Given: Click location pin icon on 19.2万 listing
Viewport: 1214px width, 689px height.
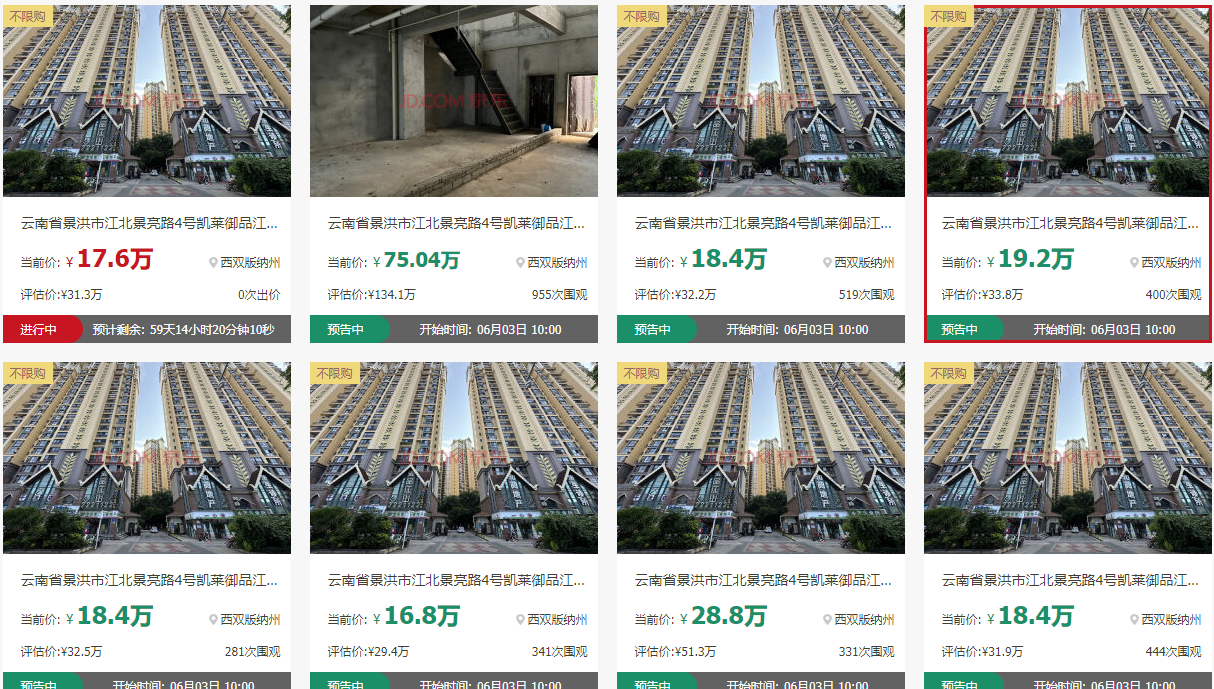Looking at the screenshot, I should pos(1134,263).
